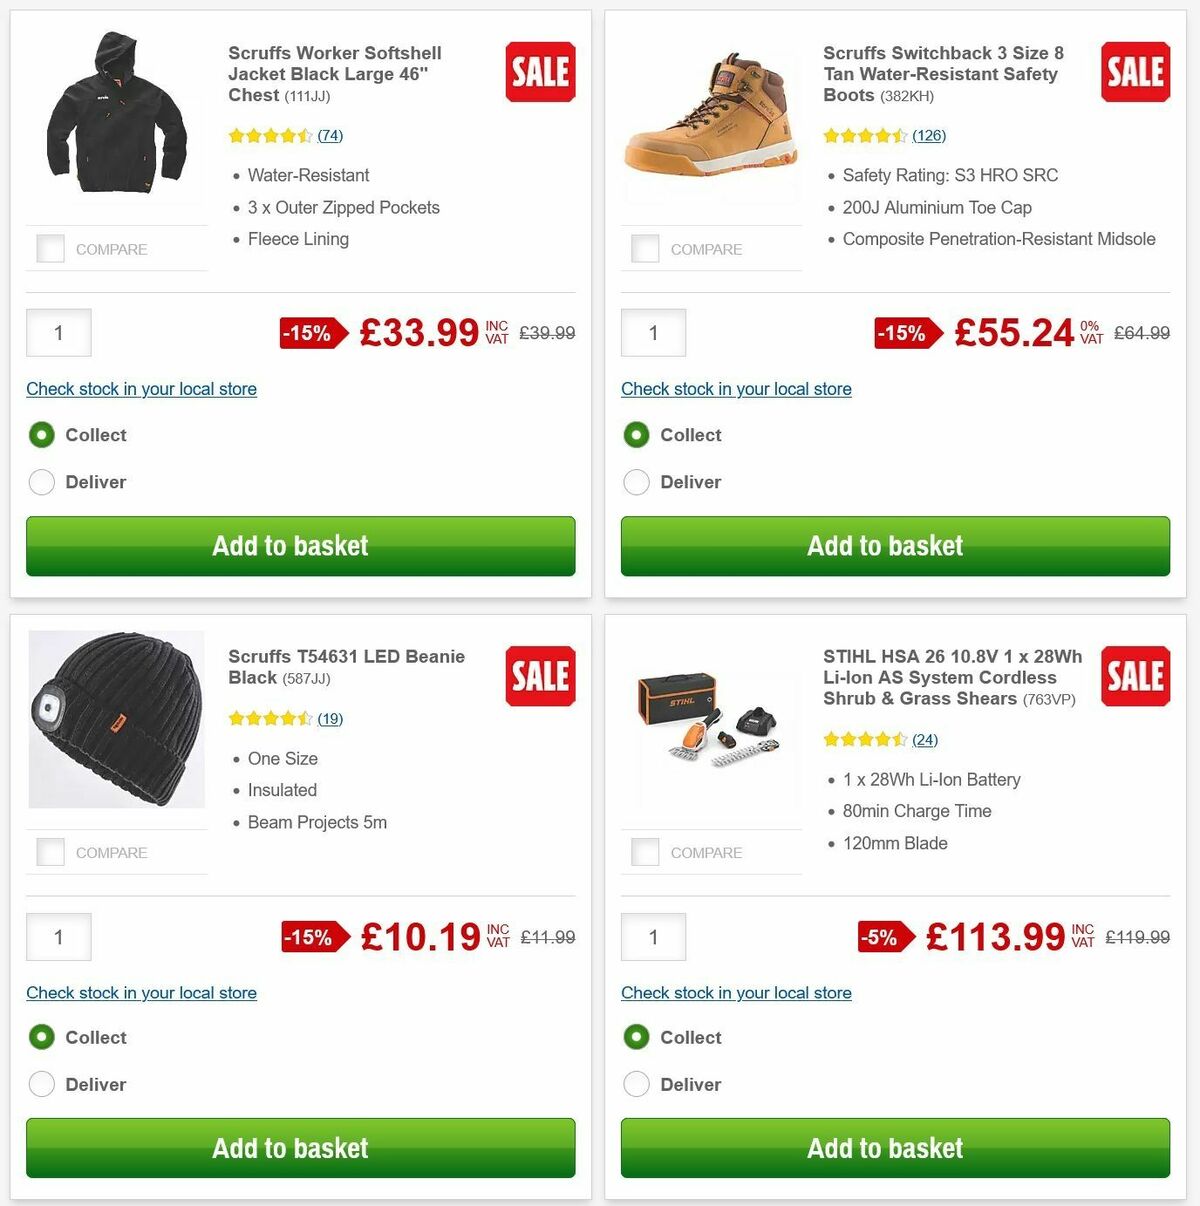Select Collect for the LED Beanie

coord(42,1037)
